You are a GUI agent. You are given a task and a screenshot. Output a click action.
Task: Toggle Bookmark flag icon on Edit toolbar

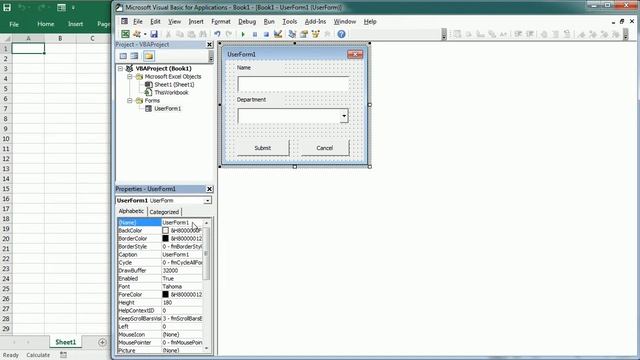(582, 34)
